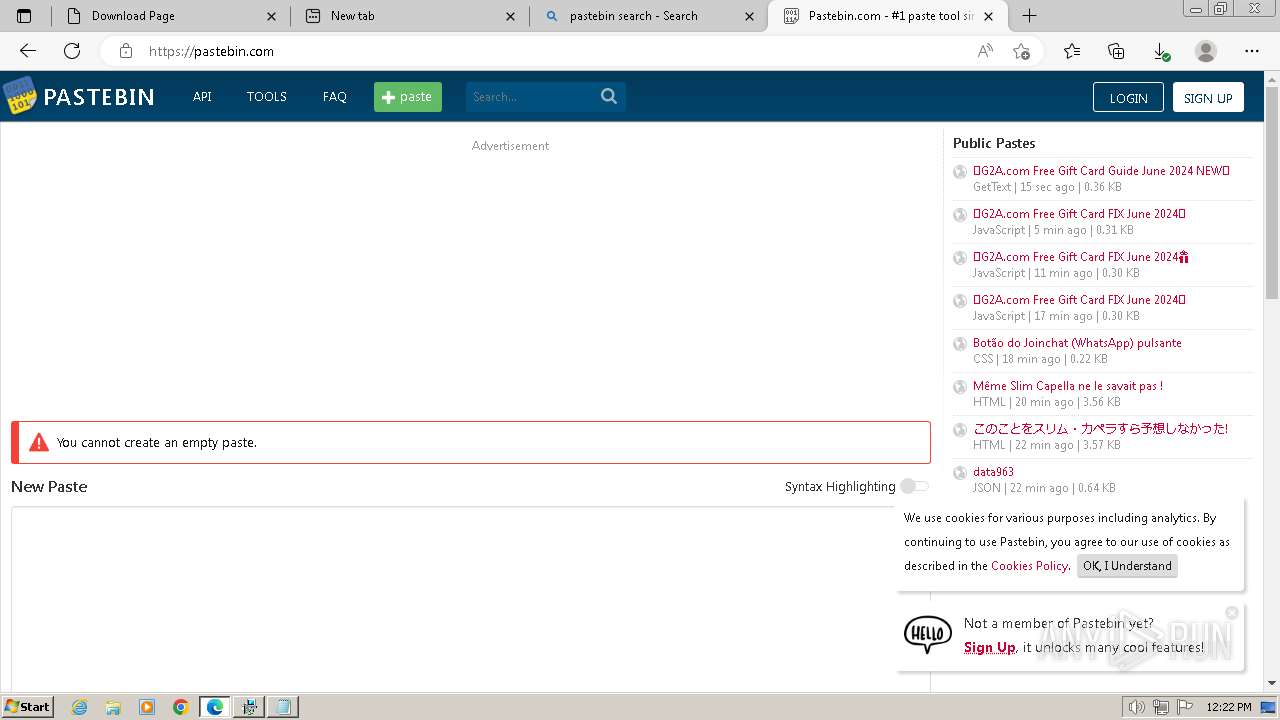Open File Explorer from the taskbar
This screenshot has width=1280, height=720.
113,707
